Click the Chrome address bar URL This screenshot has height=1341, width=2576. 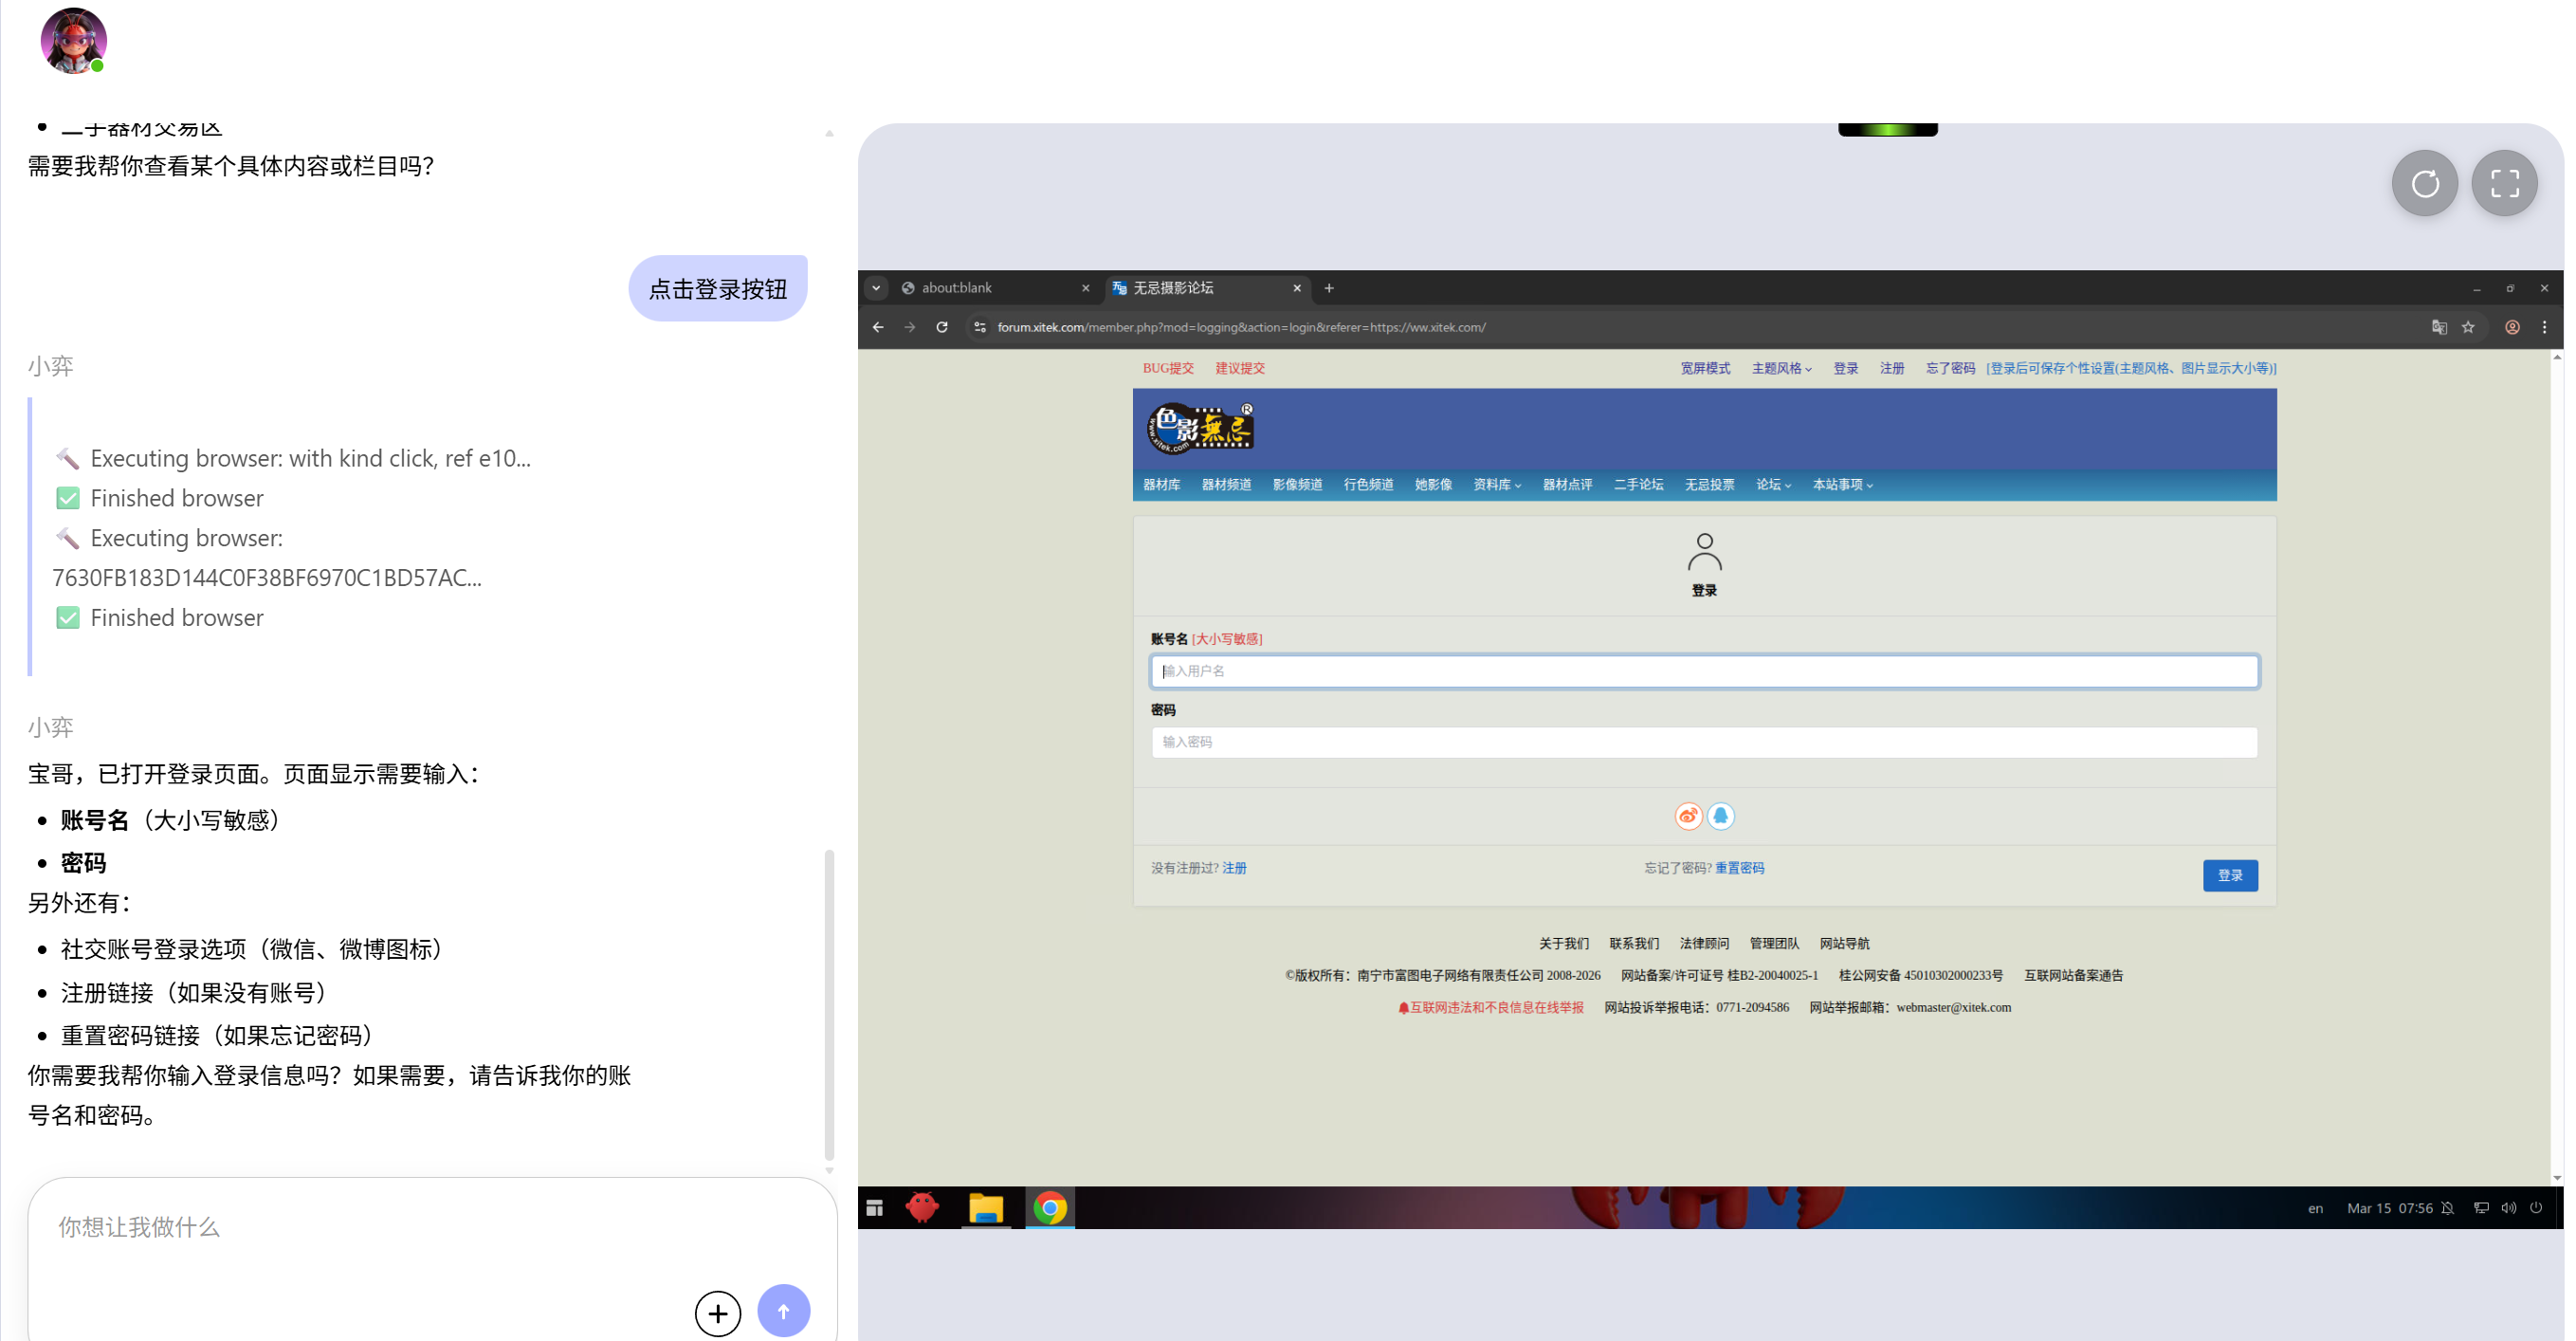[x=1241, y=327]
